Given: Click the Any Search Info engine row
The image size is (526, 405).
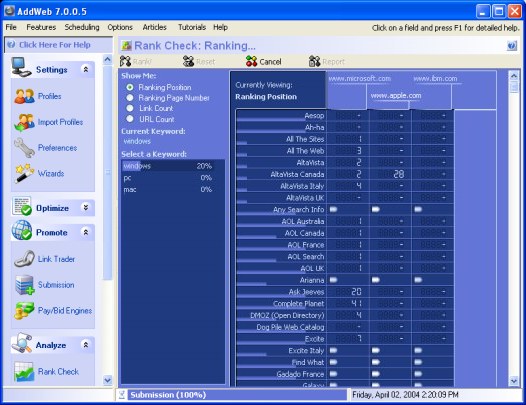Looking at the screenshot, I should pyautogui.click(x=345, y=209).
